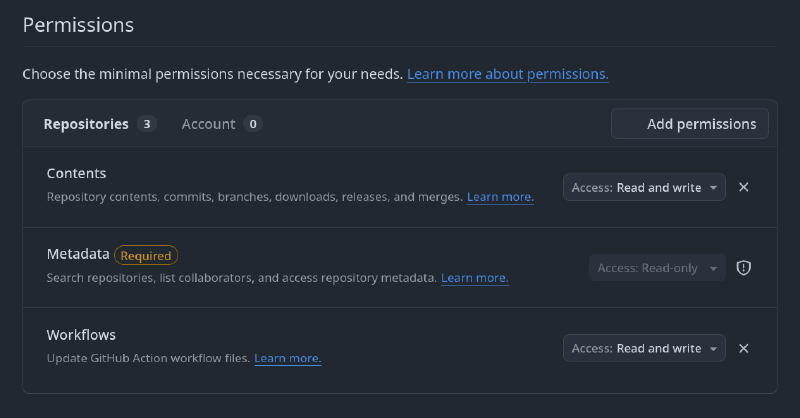Click the Account count badge showing 0
Viewport: 800px width, 418px height.
(253, 124)
